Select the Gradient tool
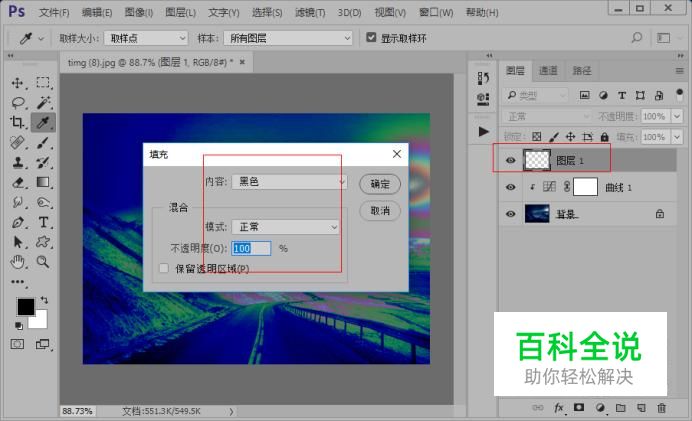The width and height of the screenshot is (692, 421). 43,182
